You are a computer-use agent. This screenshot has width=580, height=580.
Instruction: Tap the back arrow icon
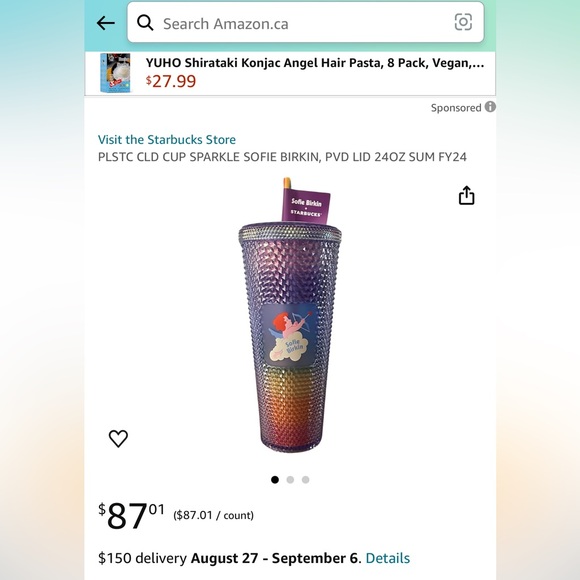tap(106, 23)
